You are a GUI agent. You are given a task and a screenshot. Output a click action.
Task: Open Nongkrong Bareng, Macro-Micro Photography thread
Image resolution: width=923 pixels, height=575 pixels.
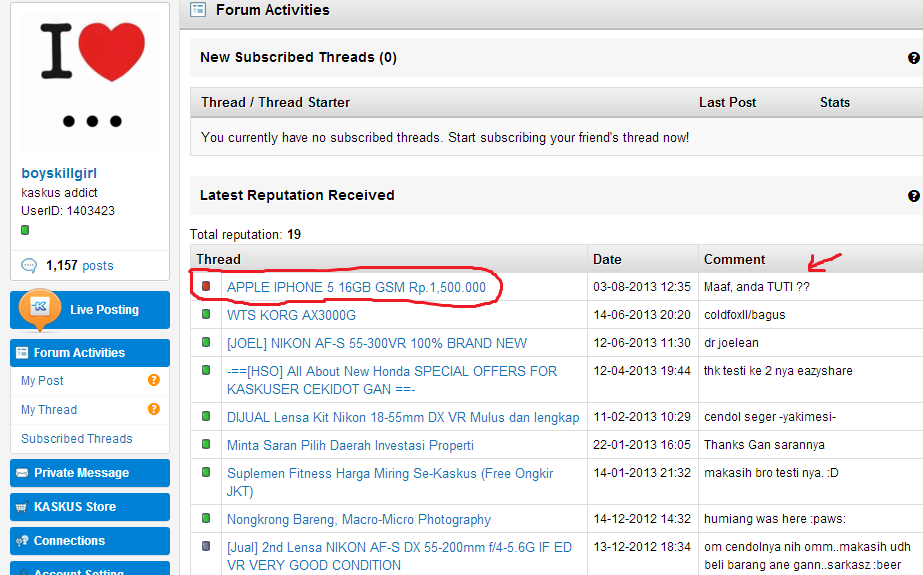[x=359, y=519]
